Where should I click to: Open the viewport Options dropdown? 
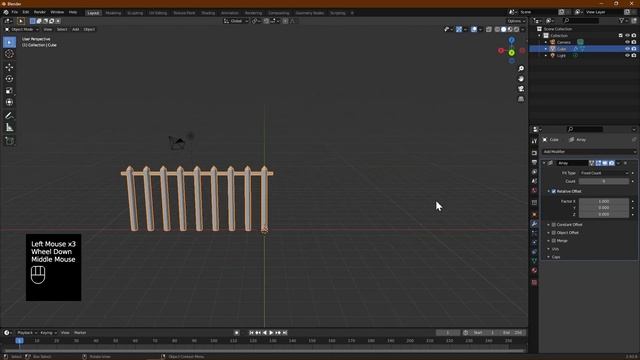pos(516,21)
